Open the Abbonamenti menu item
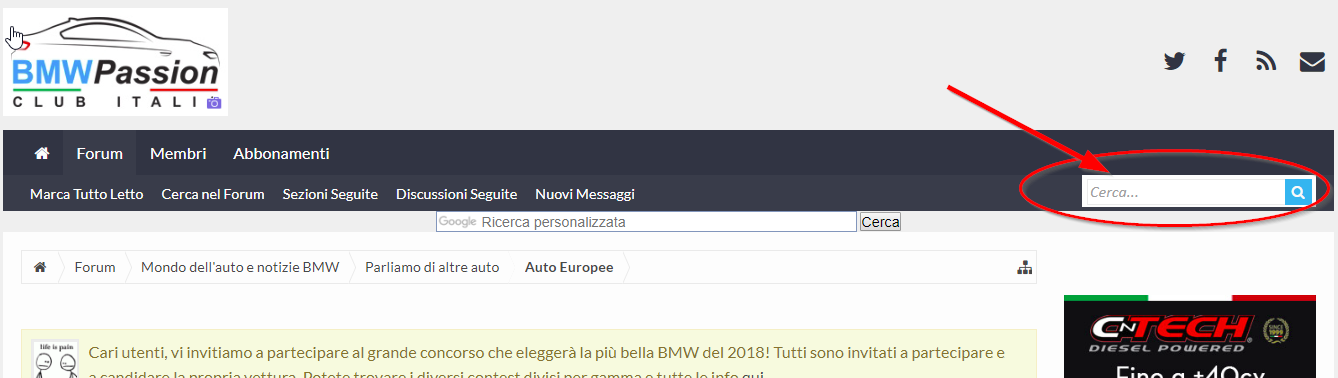The image size is (1338, 378). 281,153
